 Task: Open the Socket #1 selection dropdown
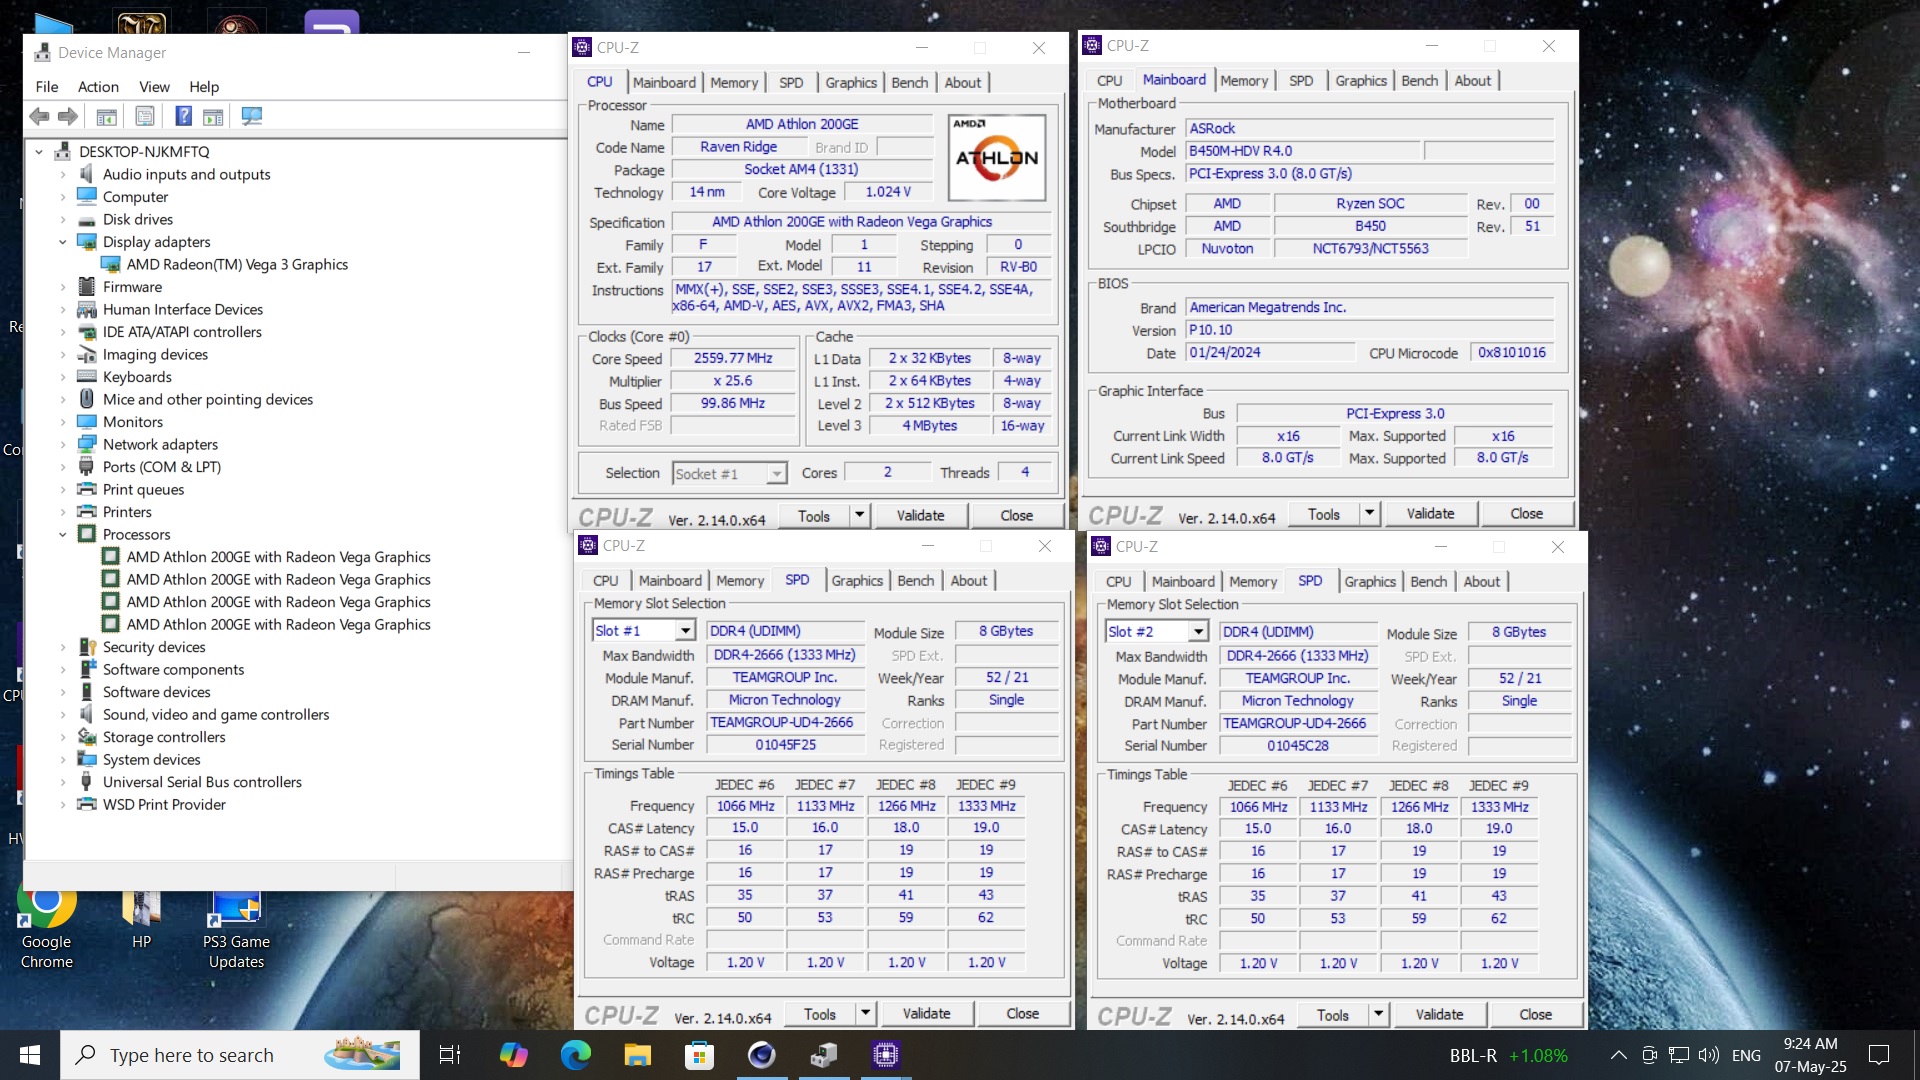coord(776,474)
